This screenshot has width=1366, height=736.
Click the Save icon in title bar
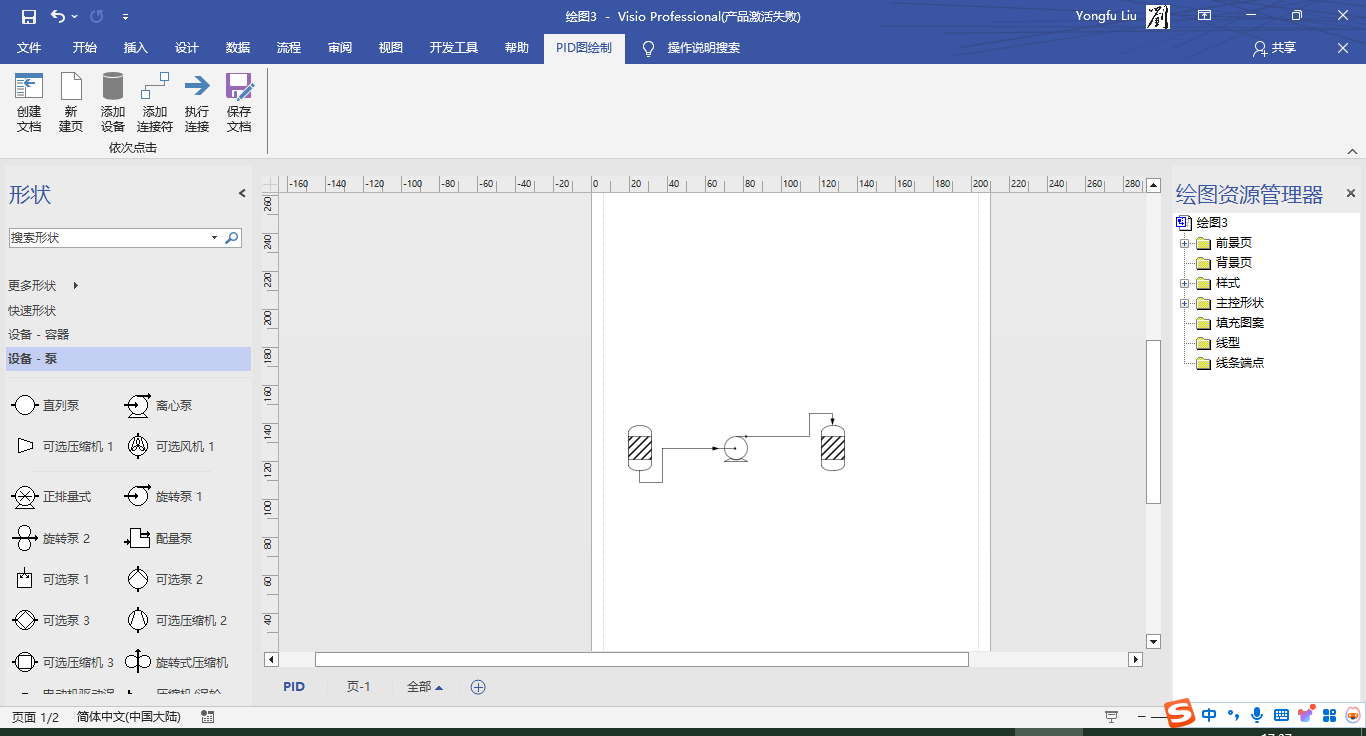click(x=28, y=16)
